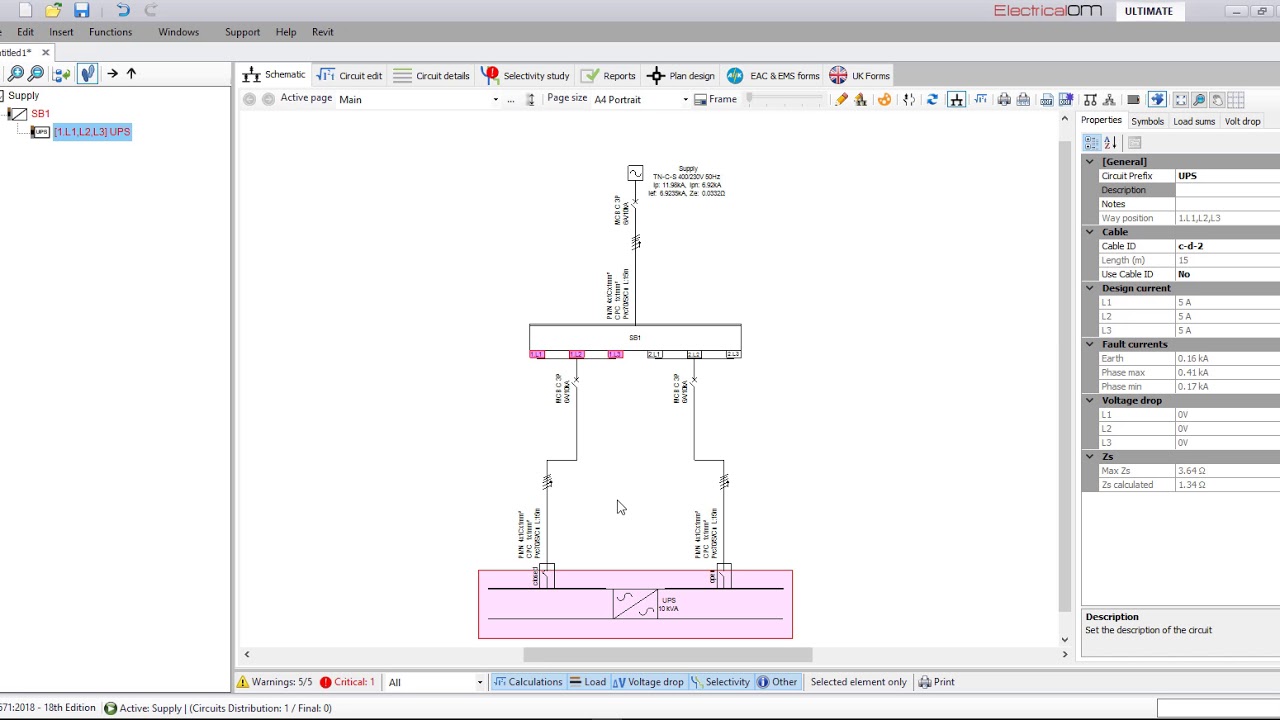Undo the last action
Screen dimensions: 1280x720
[122, 10]
